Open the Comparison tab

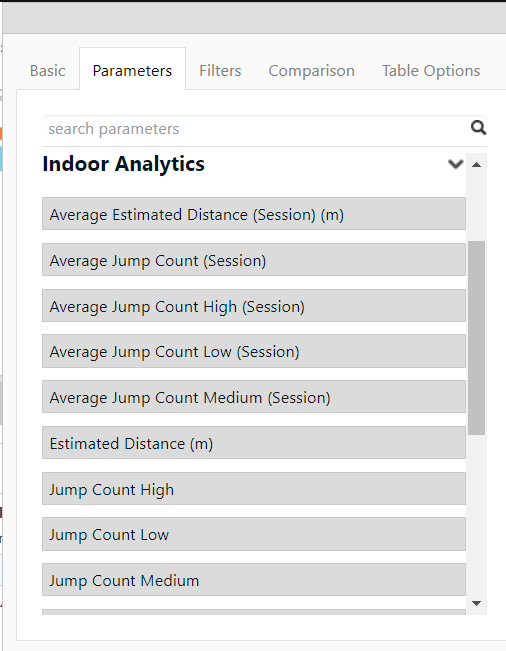311,71
